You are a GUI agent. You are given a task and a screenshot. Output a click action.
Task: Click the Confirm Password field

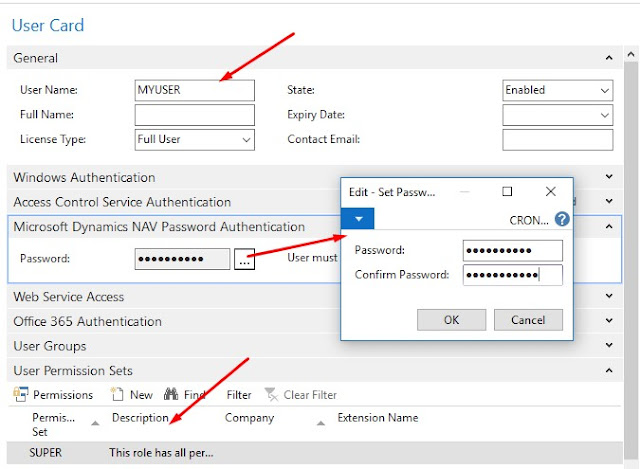[x=512, y=274]
